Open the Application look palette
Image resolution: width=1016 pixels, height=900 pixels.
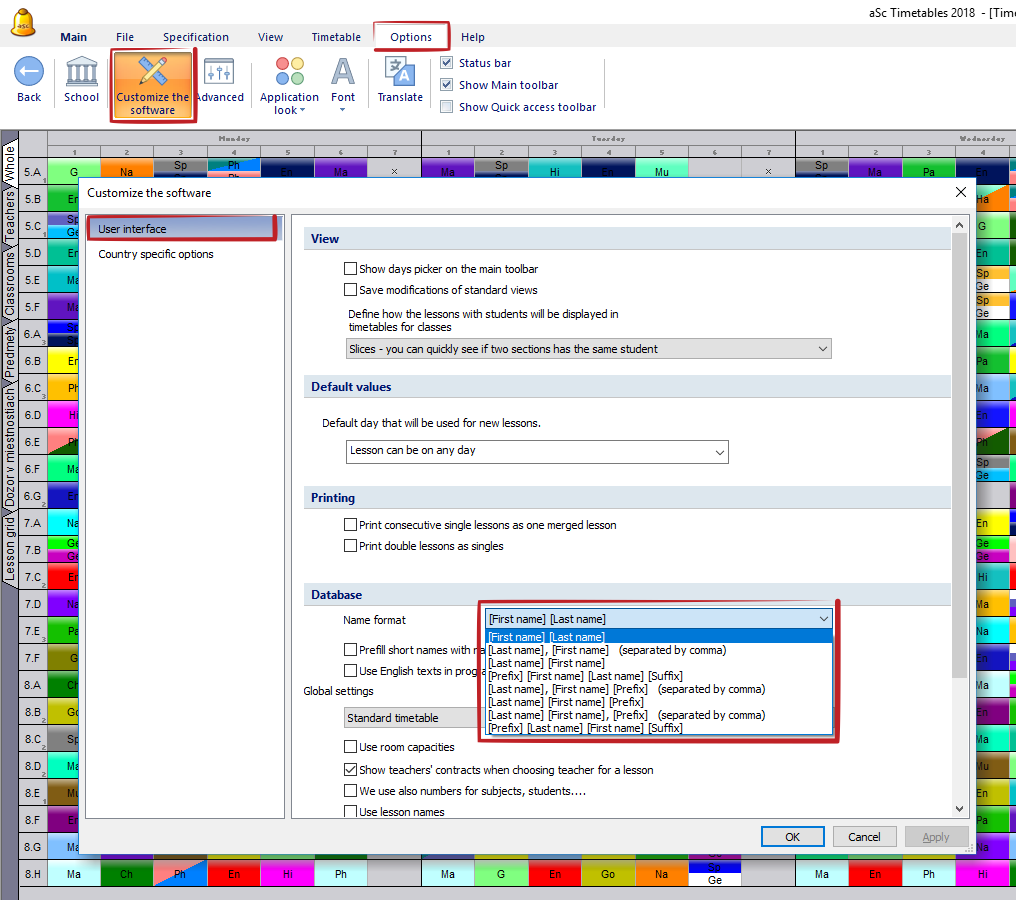[x=289, y=73]
